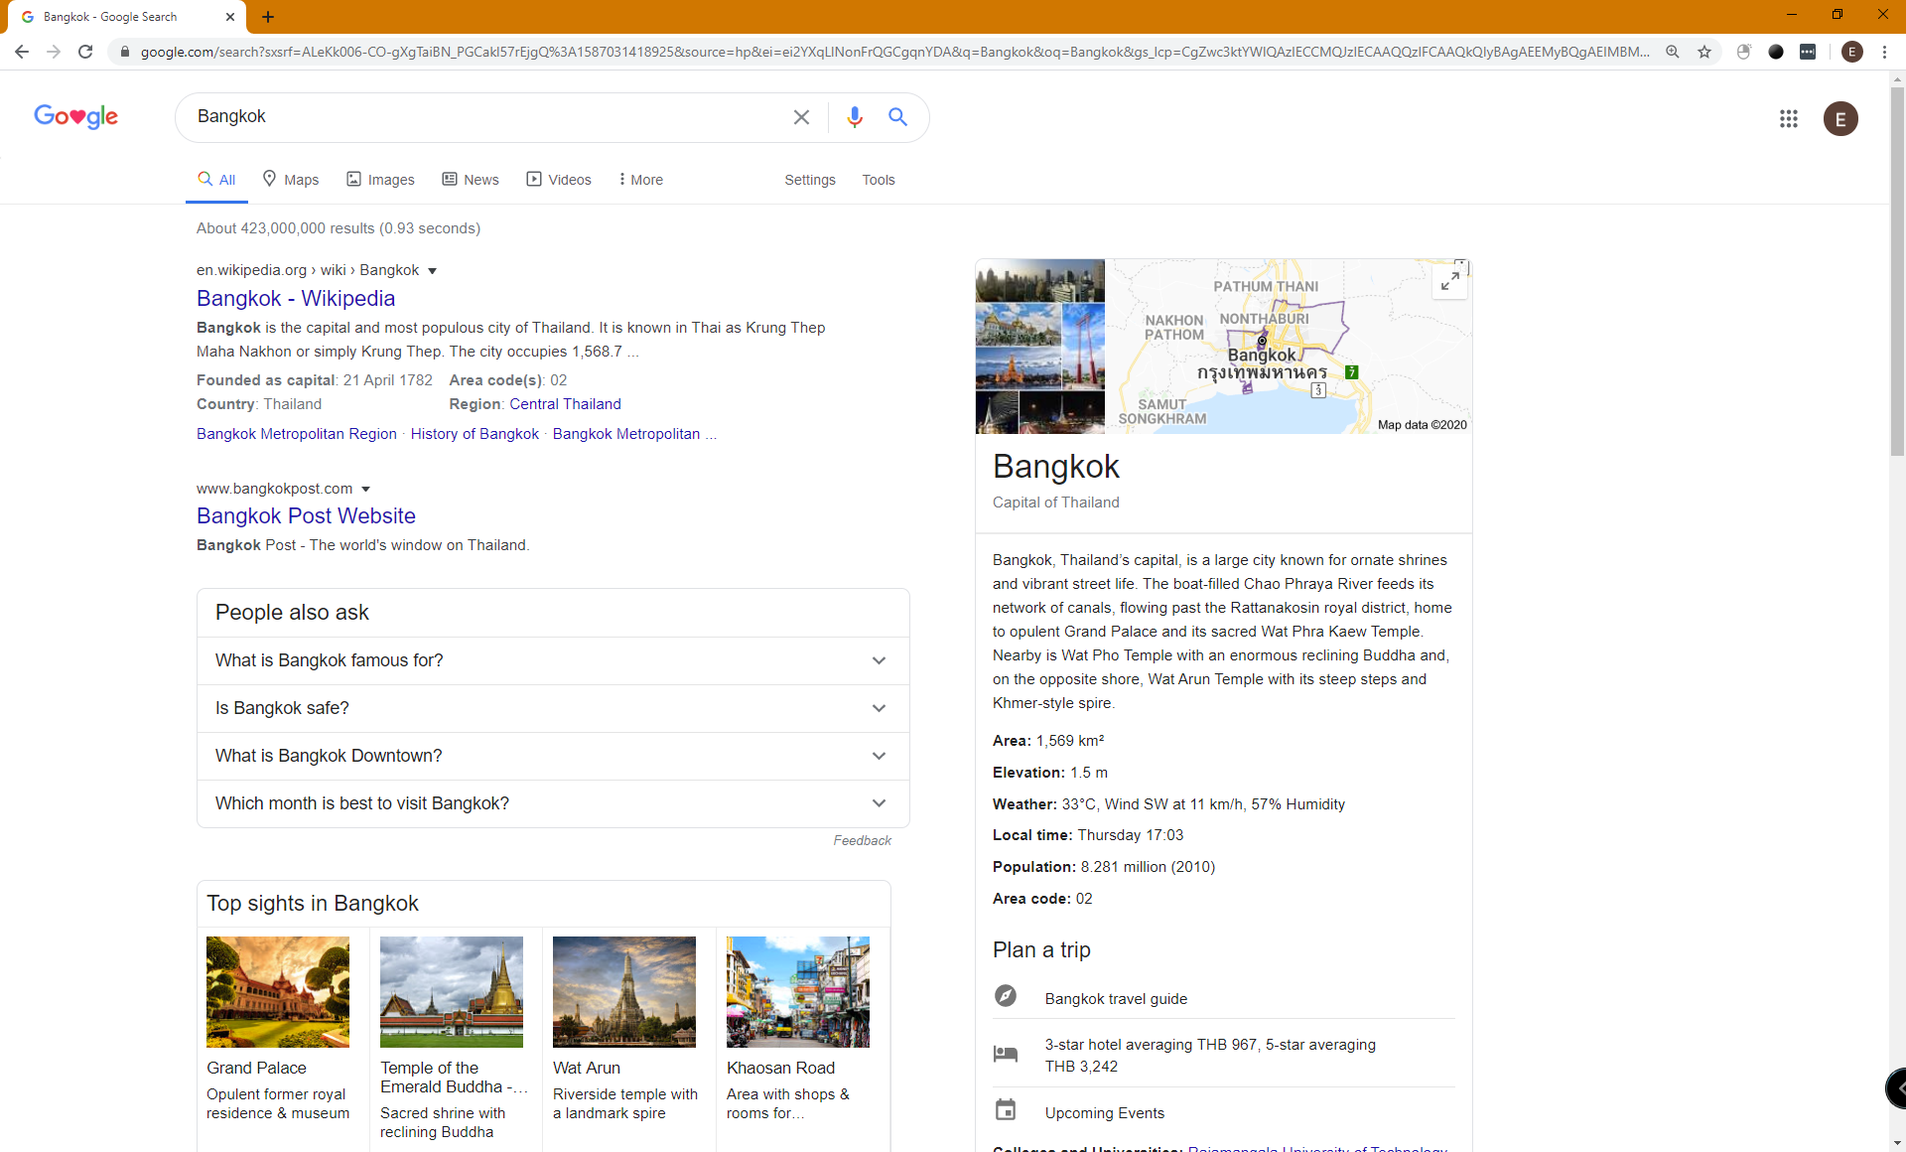Click the padlock site info icon
Screen dimensions: 1906x1152
[x=124, y=52]
